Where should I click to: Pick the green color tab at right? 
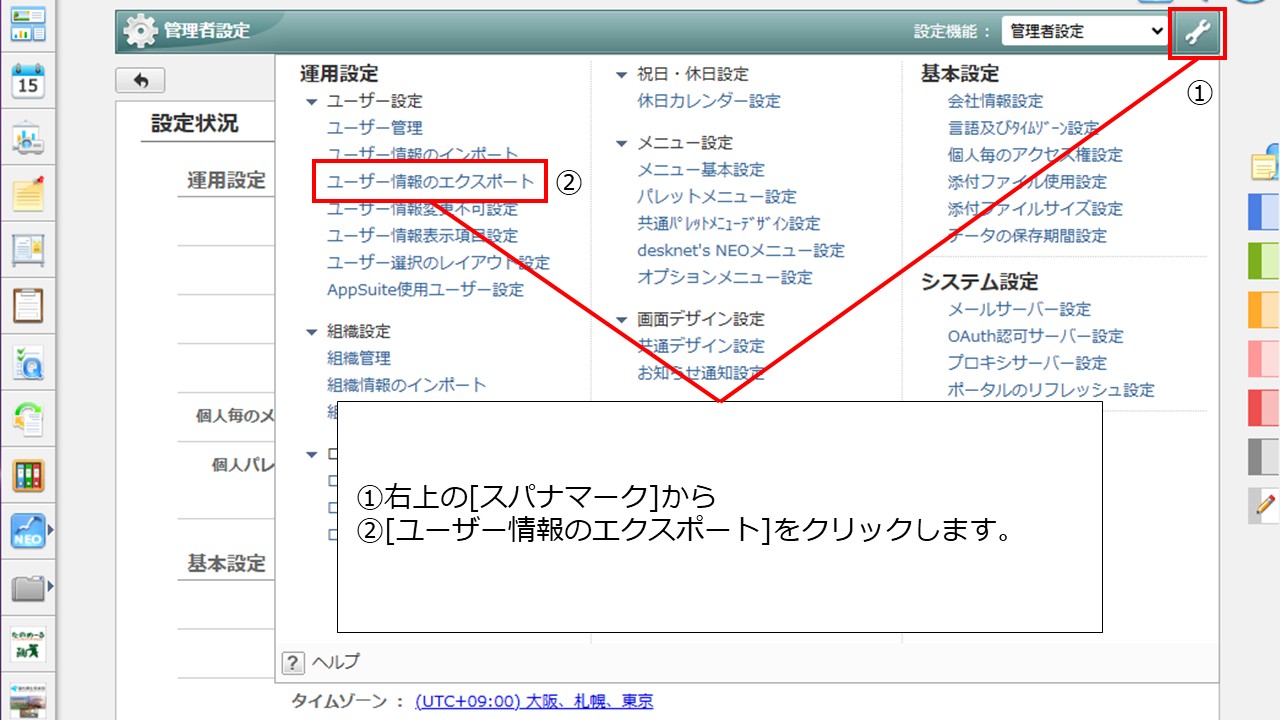[1265, 261]
